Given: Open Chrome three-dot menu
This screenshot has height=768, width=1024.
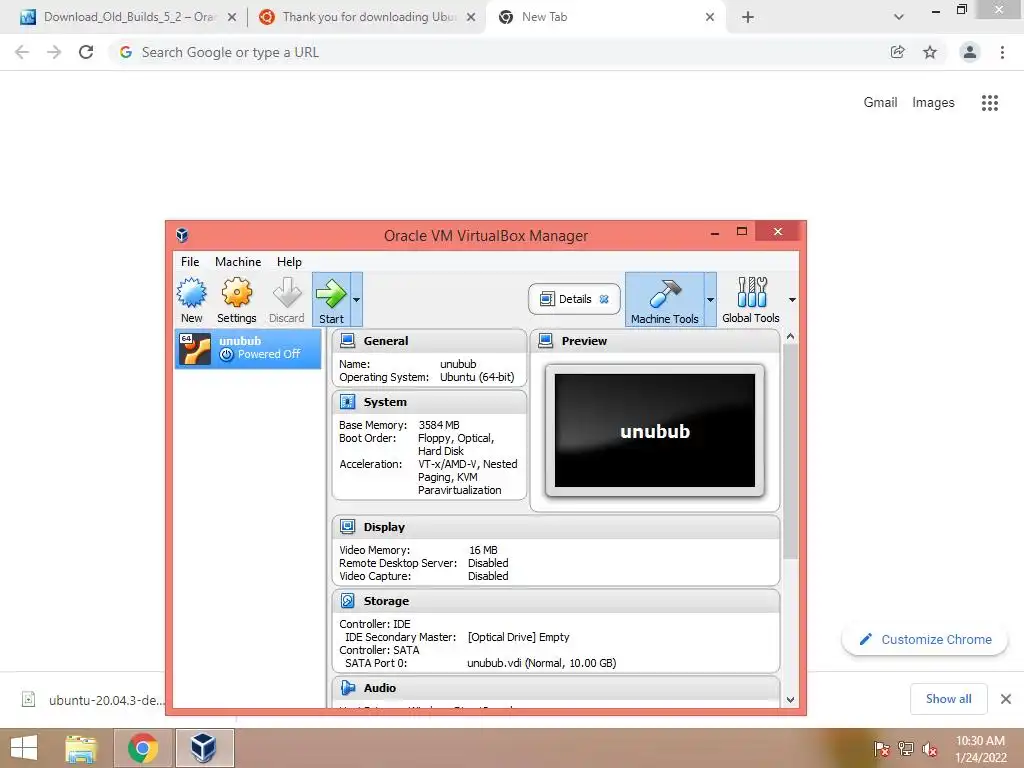Looking at the screenshot, I should pos(1002,52).
